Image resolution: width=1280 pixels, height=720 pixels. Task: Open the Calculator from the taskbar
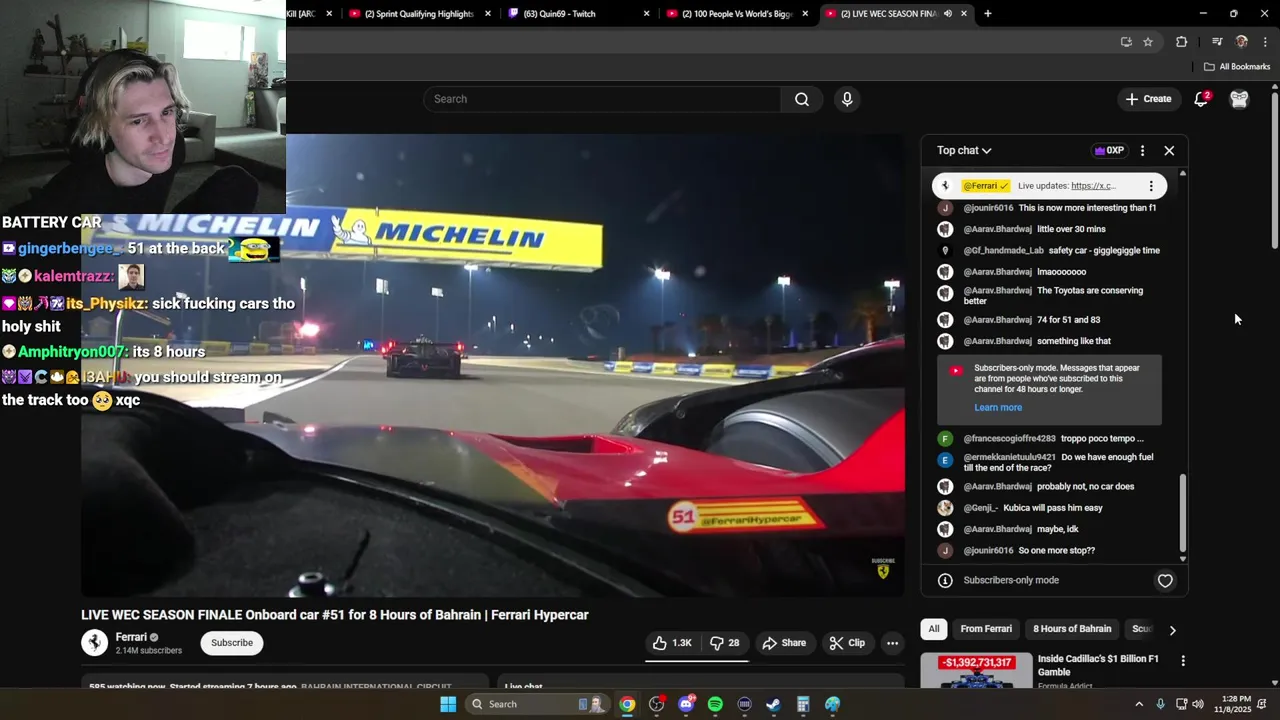[803, 704]
